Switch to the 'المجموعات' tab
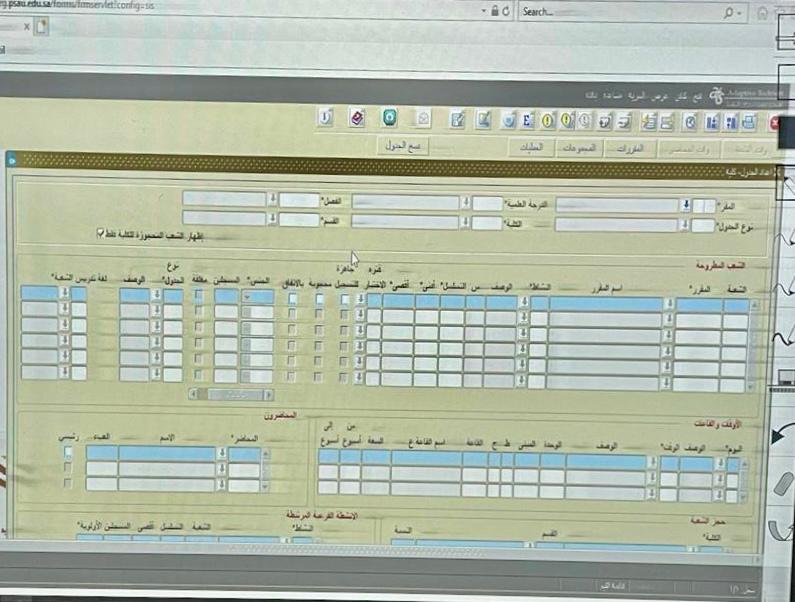The height and width of the screenshot is (602, 795). click(573, 148)
